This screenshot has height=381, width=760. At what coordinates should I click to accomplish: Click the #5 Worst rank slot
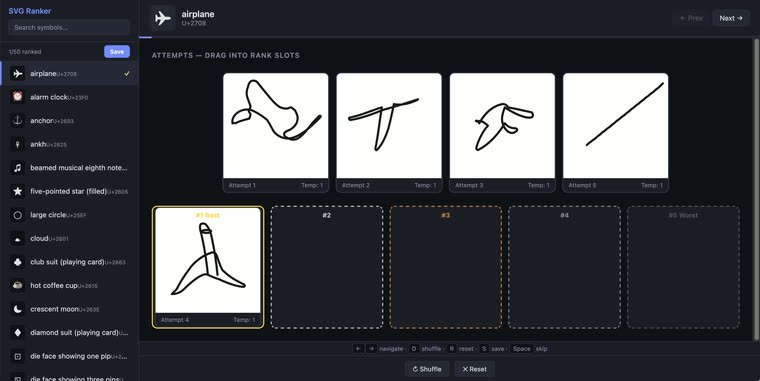click(683, 267)
